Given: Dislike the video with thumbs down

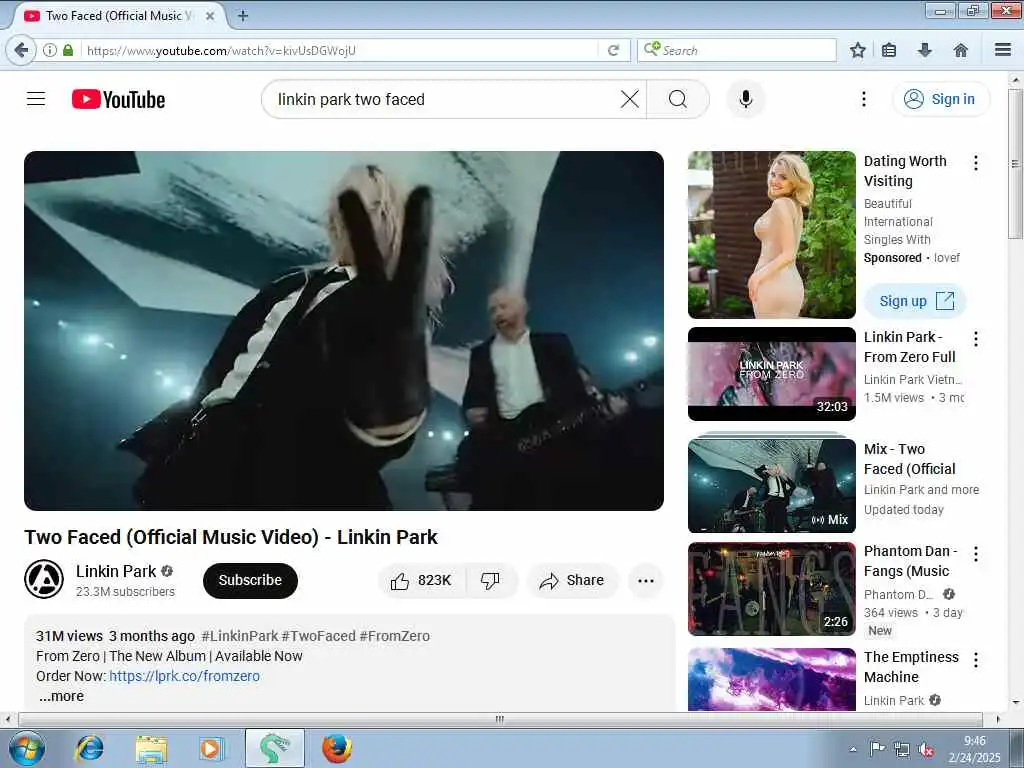Looking at the screenshot, I should click(x=490, y=581).
